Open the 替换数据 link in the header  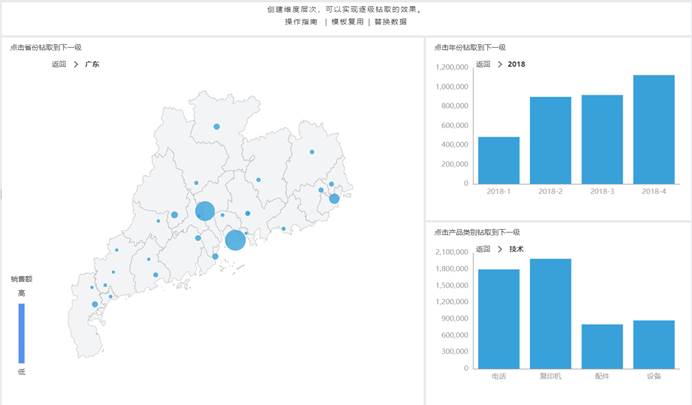point(391,22)
